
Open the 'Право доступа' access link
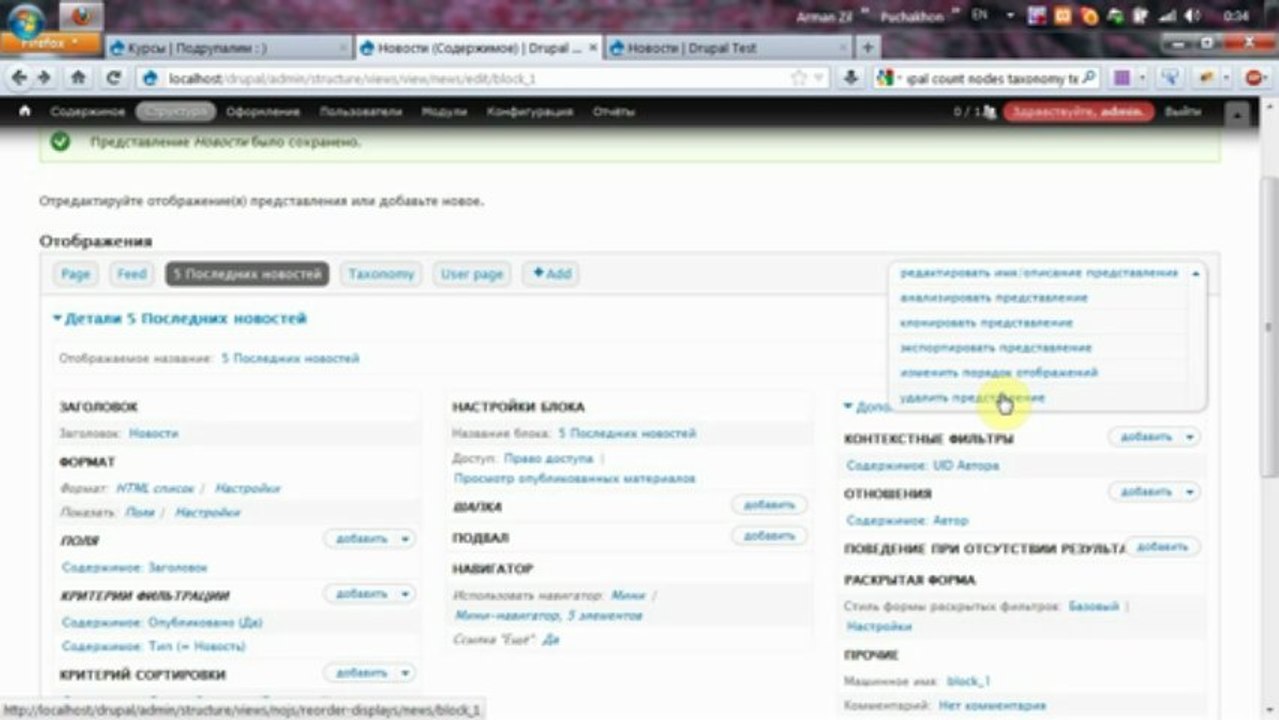coord(548,458)
